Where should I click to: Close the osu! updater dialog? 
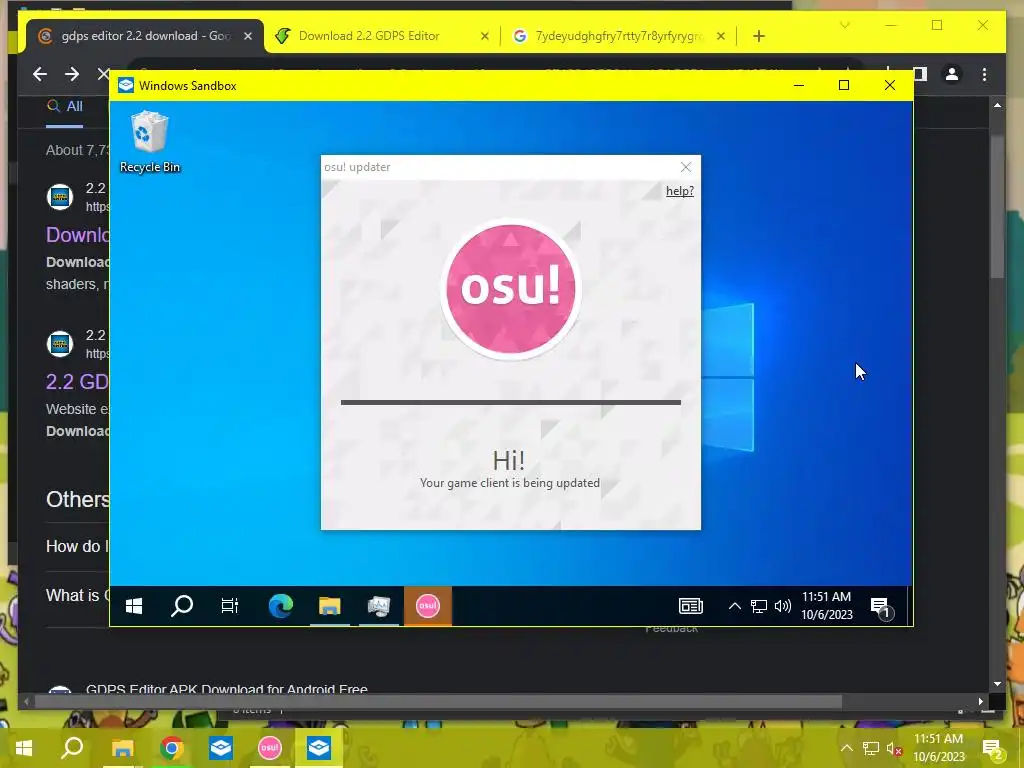click(686, 167)
